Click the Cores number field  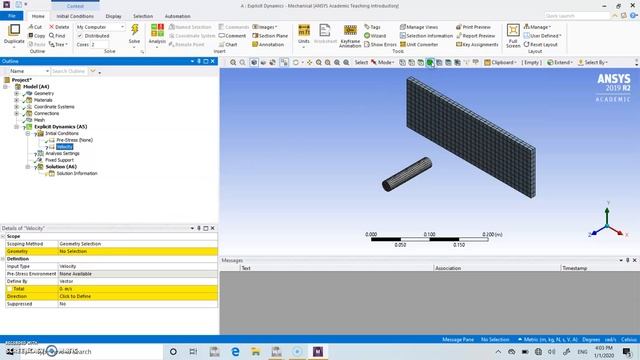pos(100,44)
